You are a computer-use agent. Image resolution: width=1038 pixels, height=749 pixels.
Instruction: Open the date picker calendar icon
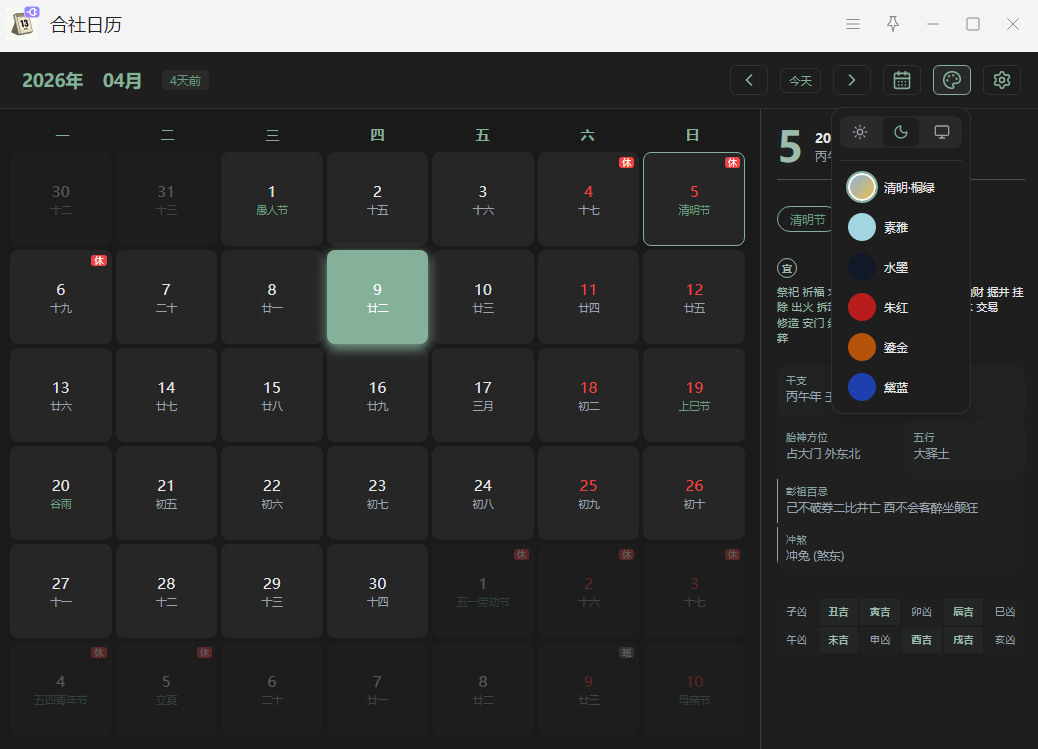coord(902,80)
